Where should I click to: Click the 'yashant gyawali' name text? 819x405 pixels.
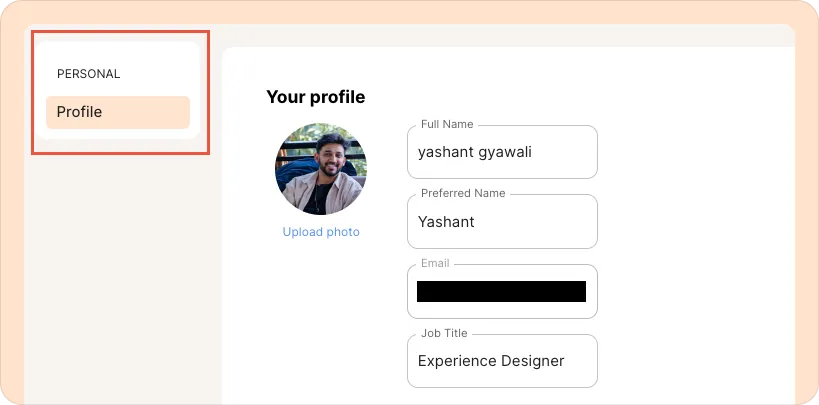pyautogui.click(x=475, y=153)
